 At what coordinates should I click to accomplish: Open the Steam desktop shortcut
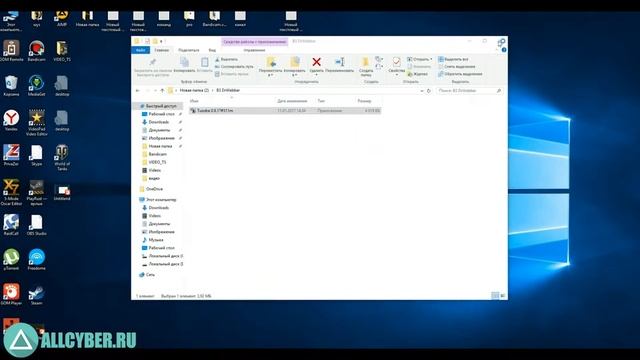36,295
